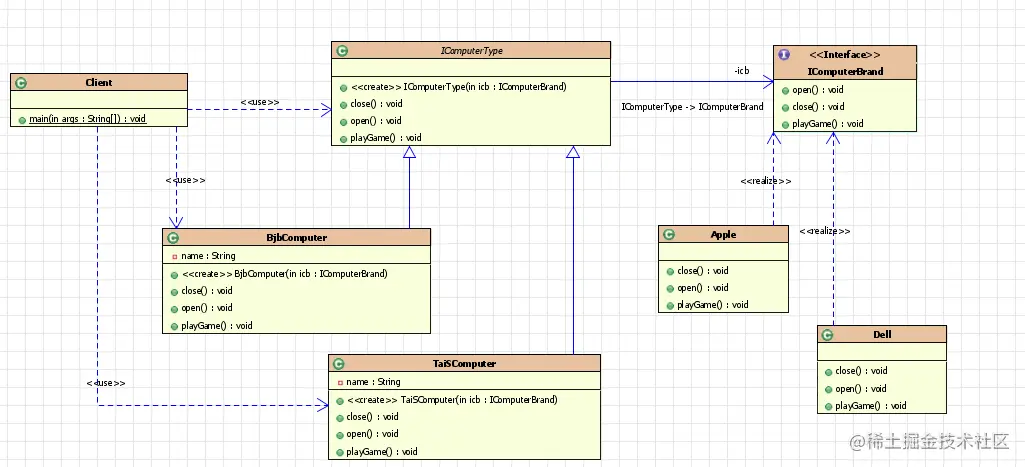Image resolution: width=1025 pixels, height=467 pixels.
Task: Click the green icon of Dell's close()
Action: [829, 371]
